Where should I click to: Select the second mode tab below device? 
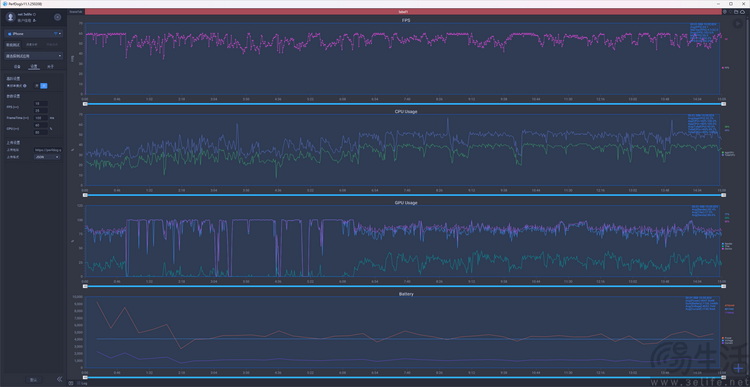click(x=32, y=44)
